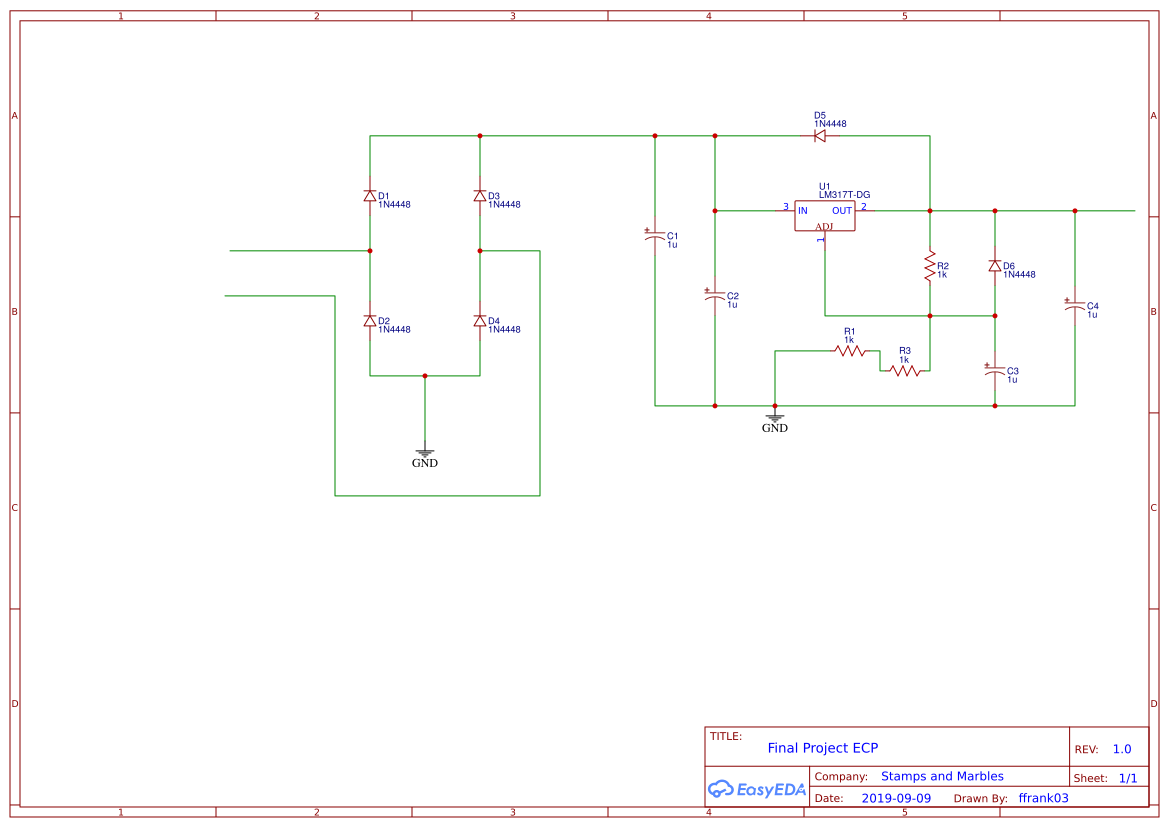The width and height of the screenshot is (1169, 827).
Task: Select the LM317T-DG regulator U1 symbol
Action: pos(824,214)
